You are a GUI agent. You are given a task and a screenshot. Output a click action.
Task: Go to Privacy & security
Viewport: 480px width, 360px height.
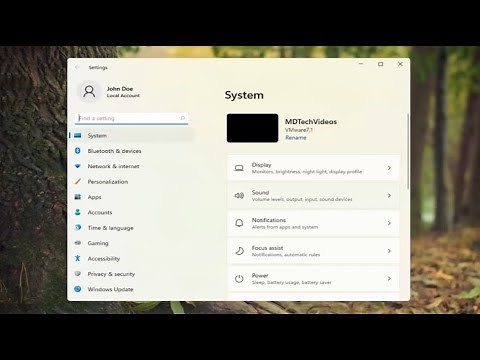pyautogui.click(x=131, y=274)
